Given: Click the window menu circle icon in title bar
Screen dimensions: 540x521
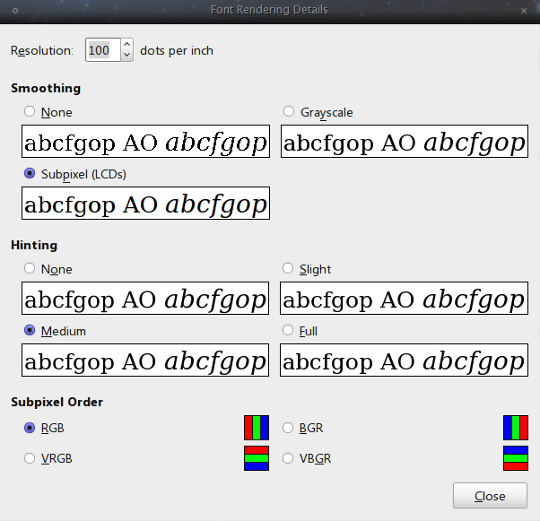Looking at the screenshot, I should pos(15,11).
